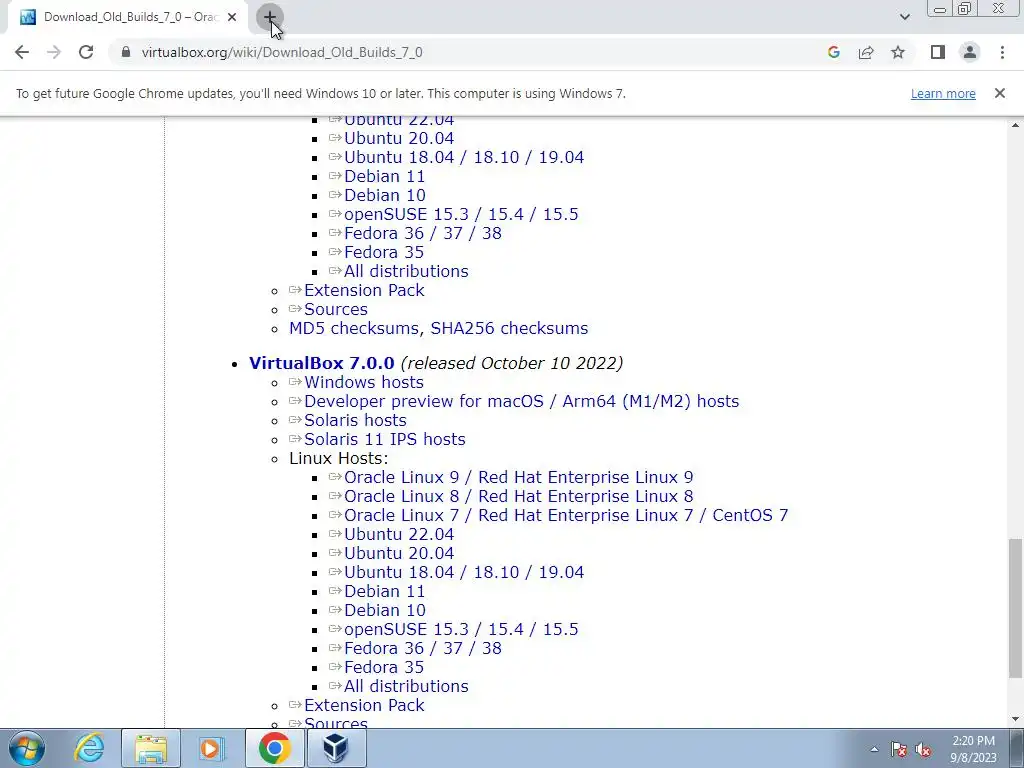
Task: Open Fedora 35 link in the upper list
Action: point(383,252)
